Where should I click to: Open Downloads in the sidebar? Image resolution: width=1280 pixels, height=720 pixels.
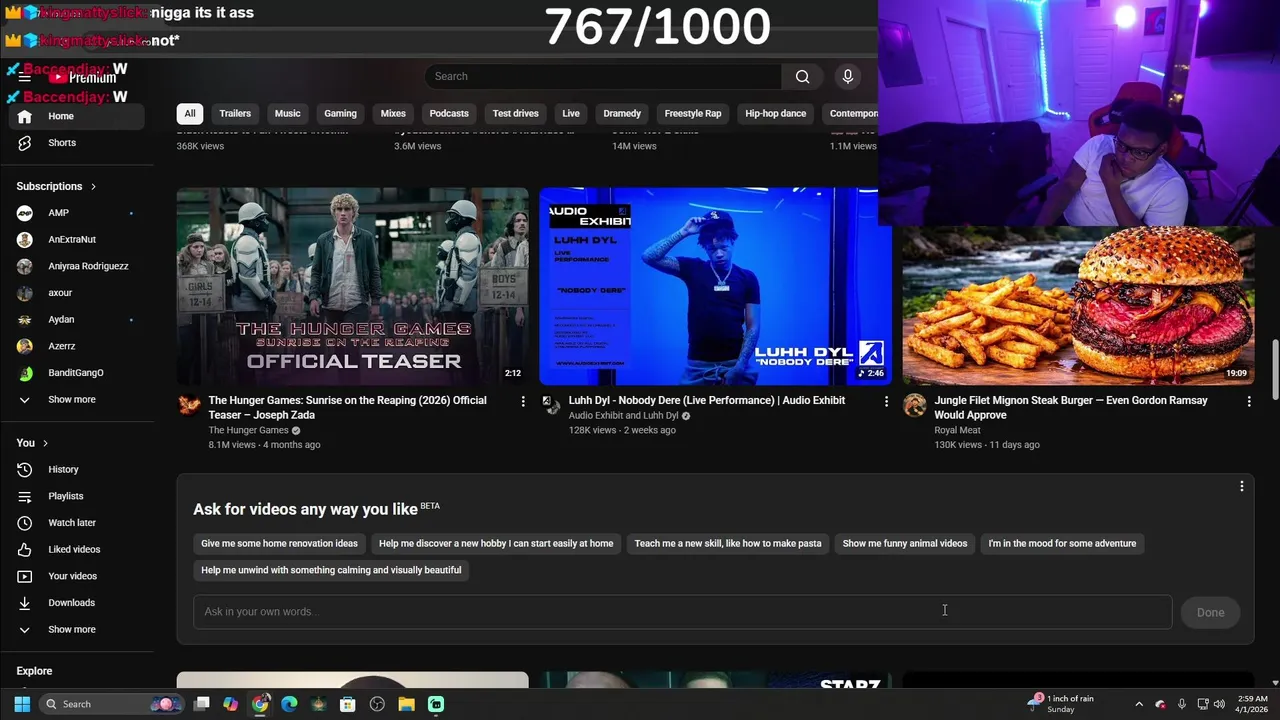point(76,603)
